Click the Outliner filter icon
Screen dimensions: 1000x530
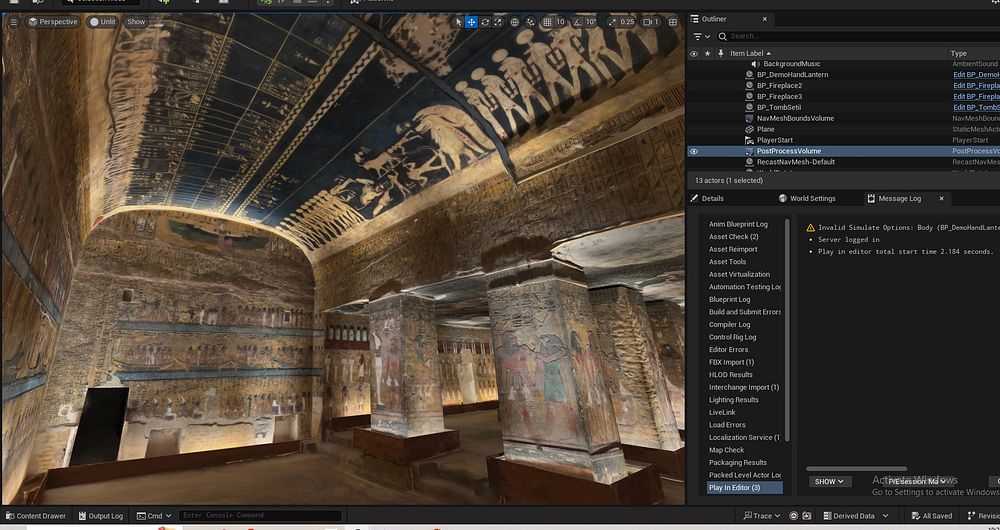[x=699, y=37]
